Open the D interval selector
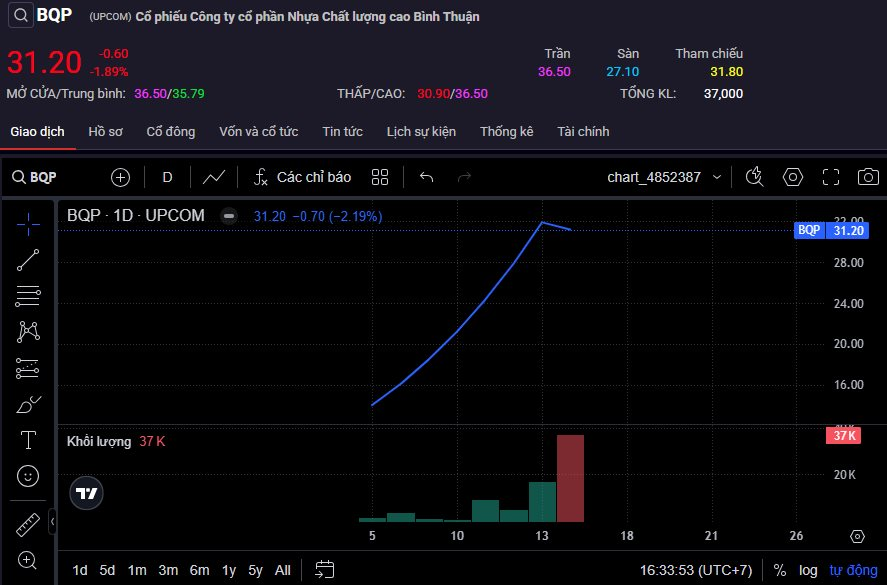 pyautogui.click(x=167, y=177)
